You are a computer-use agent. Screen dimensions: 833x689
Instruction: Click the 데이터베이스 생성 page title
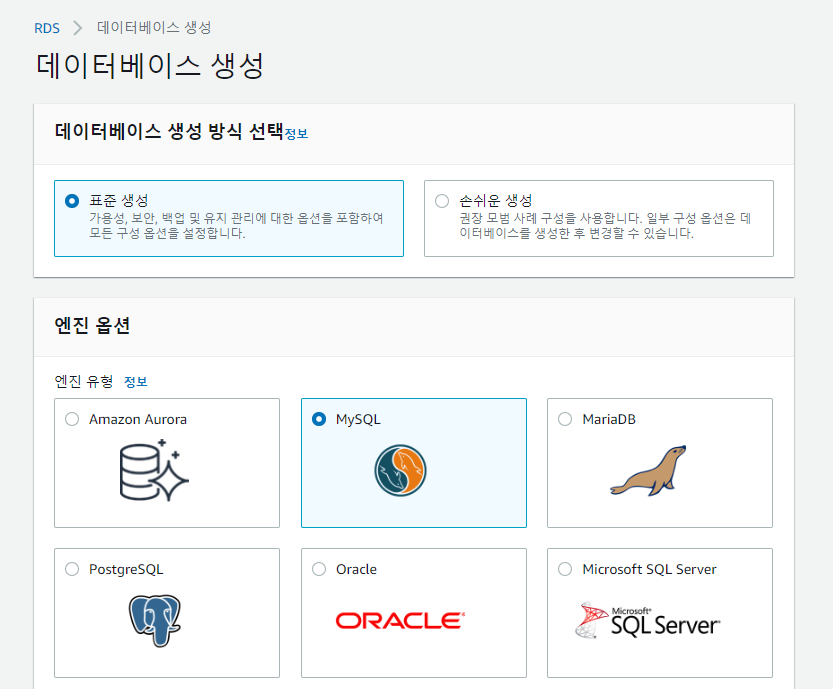coord(150,66)
